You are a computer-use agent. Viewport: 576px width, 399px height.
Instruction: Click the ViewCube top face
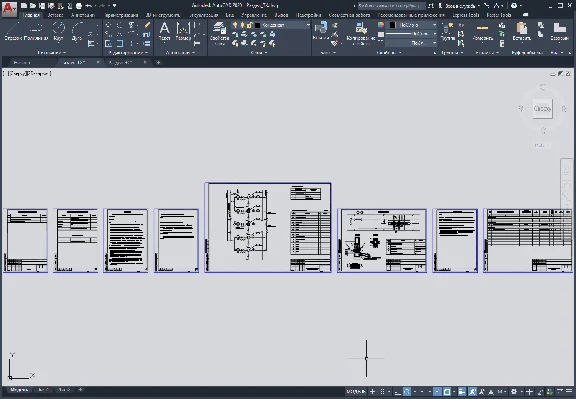pyautogui.click(x=542, y=108)
